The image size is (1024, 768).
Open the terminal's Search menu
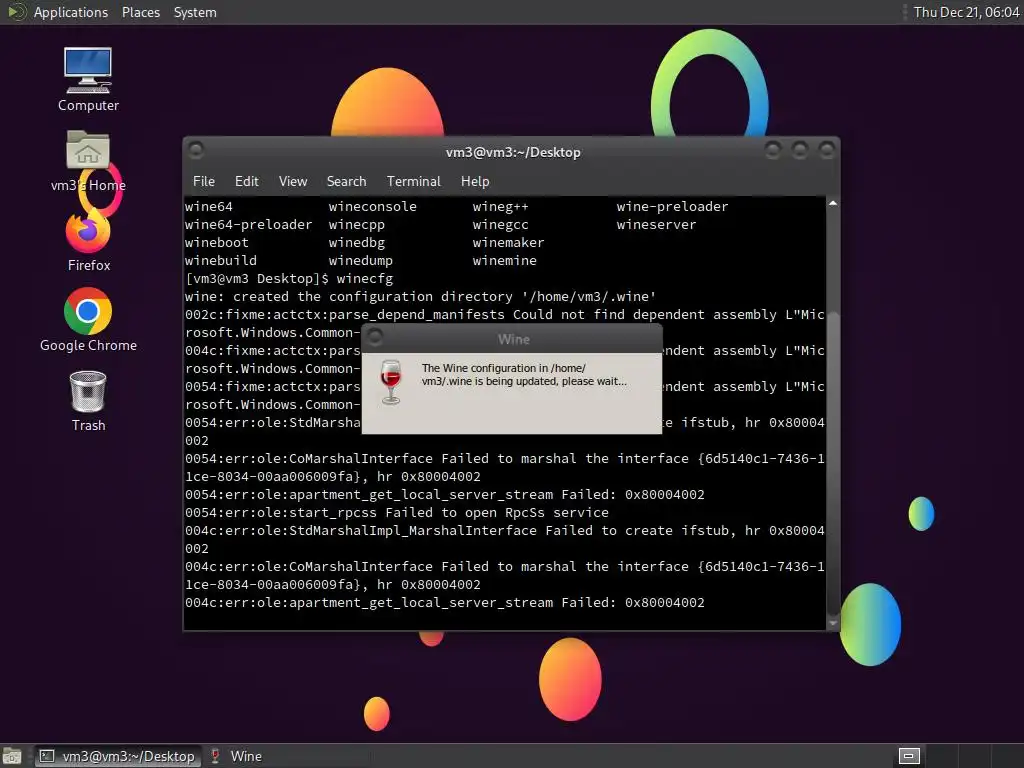[346, 181]
